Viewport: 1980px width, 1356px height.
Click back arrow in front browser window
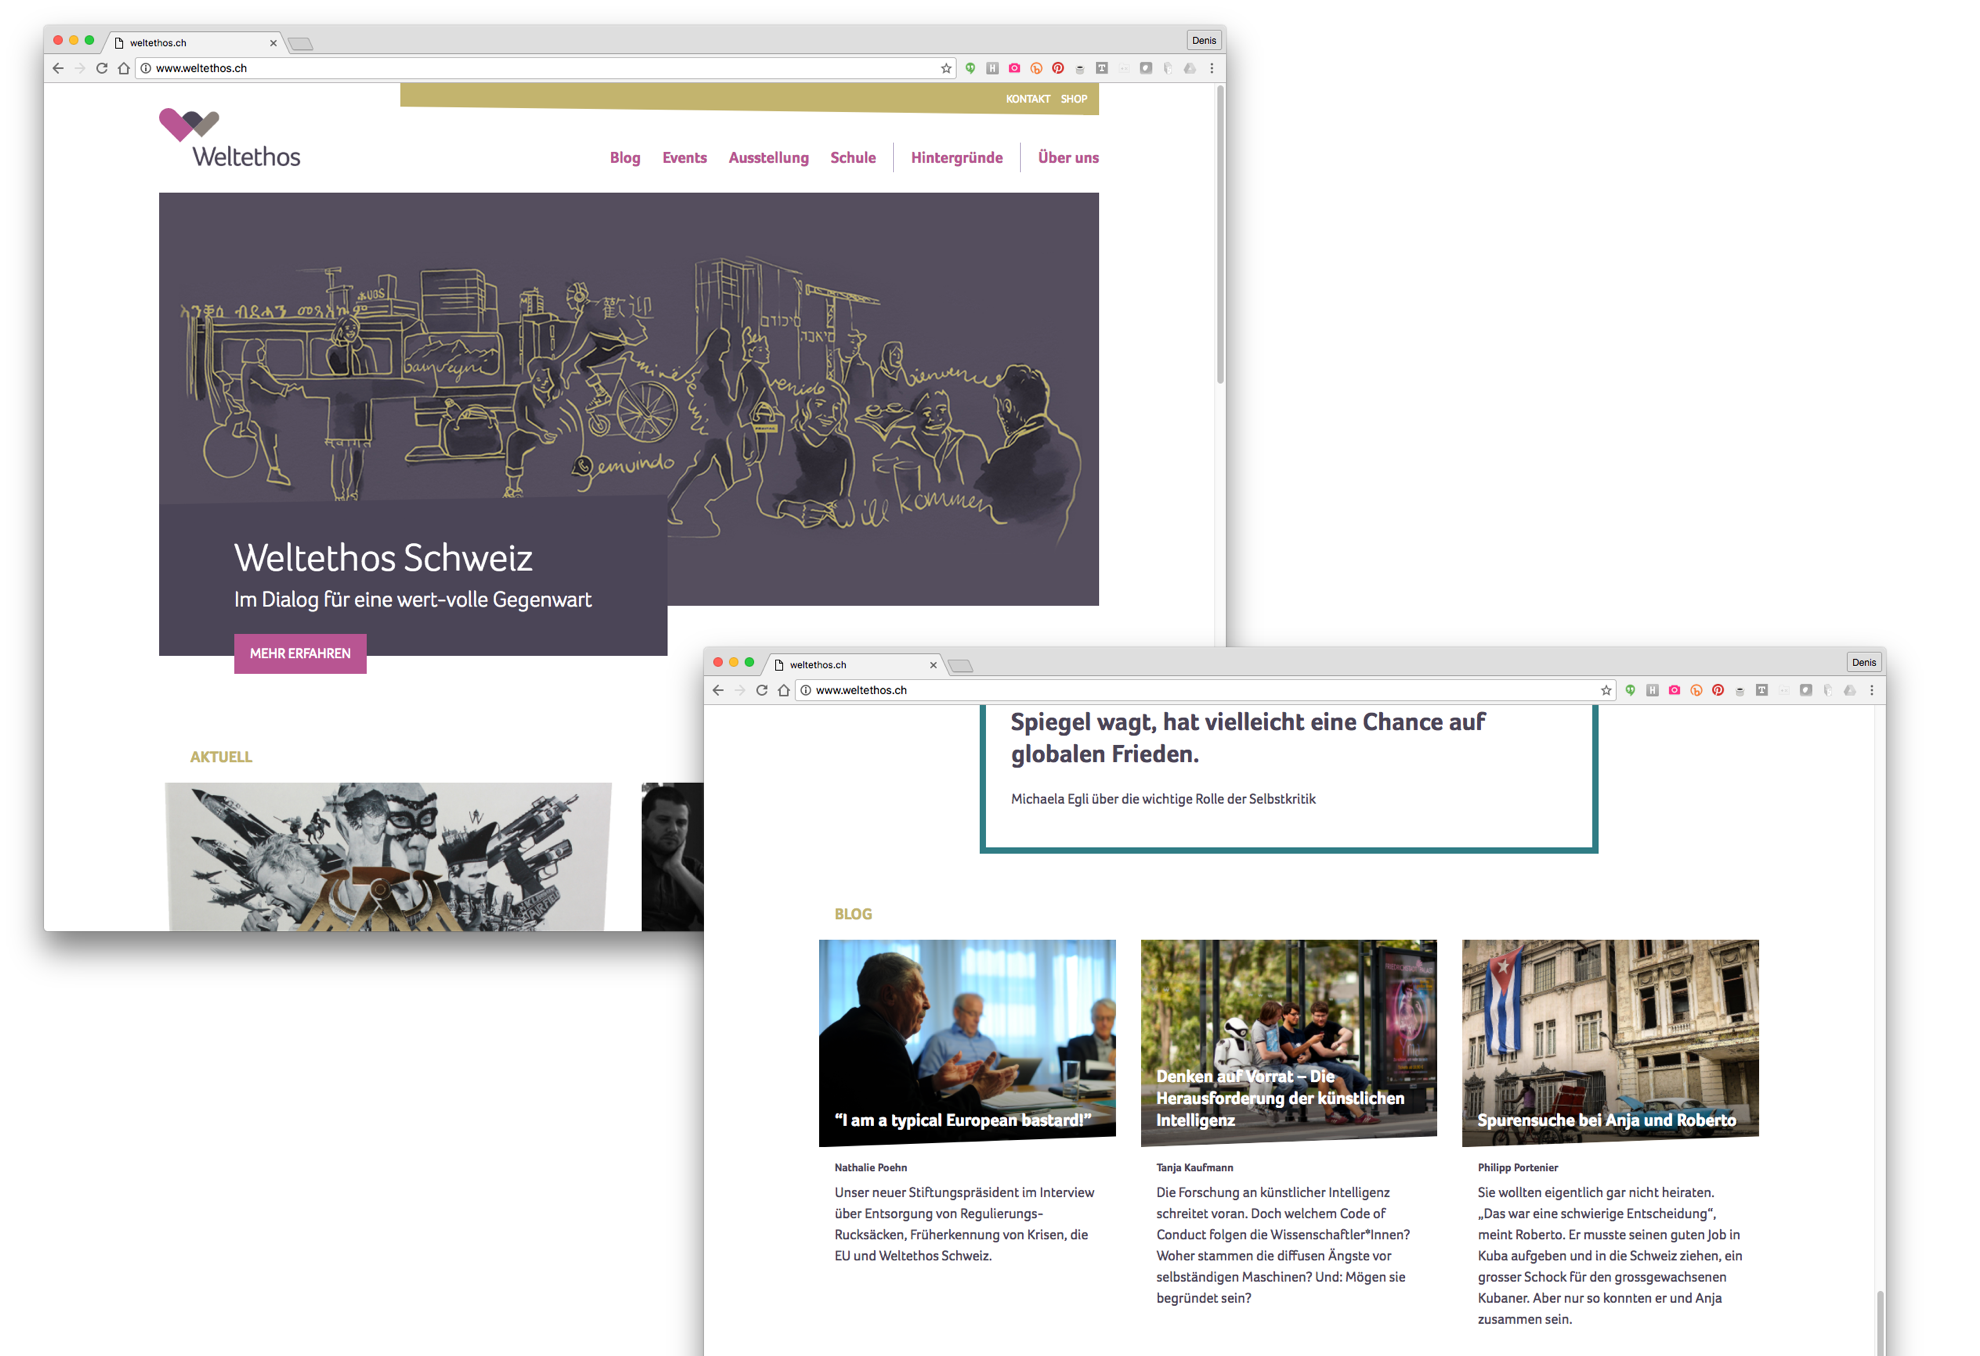[718, 690]
